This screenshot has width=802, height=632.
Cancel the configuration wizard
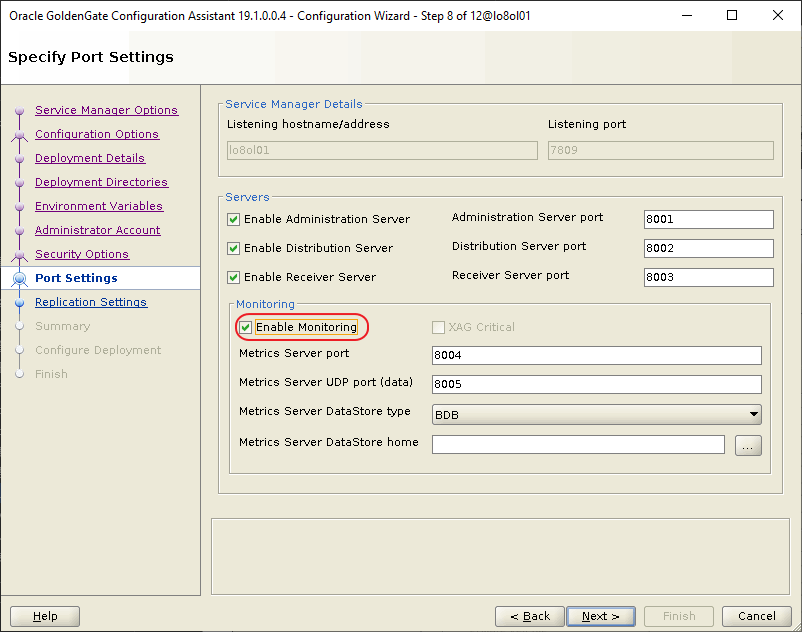click(757, 617)
